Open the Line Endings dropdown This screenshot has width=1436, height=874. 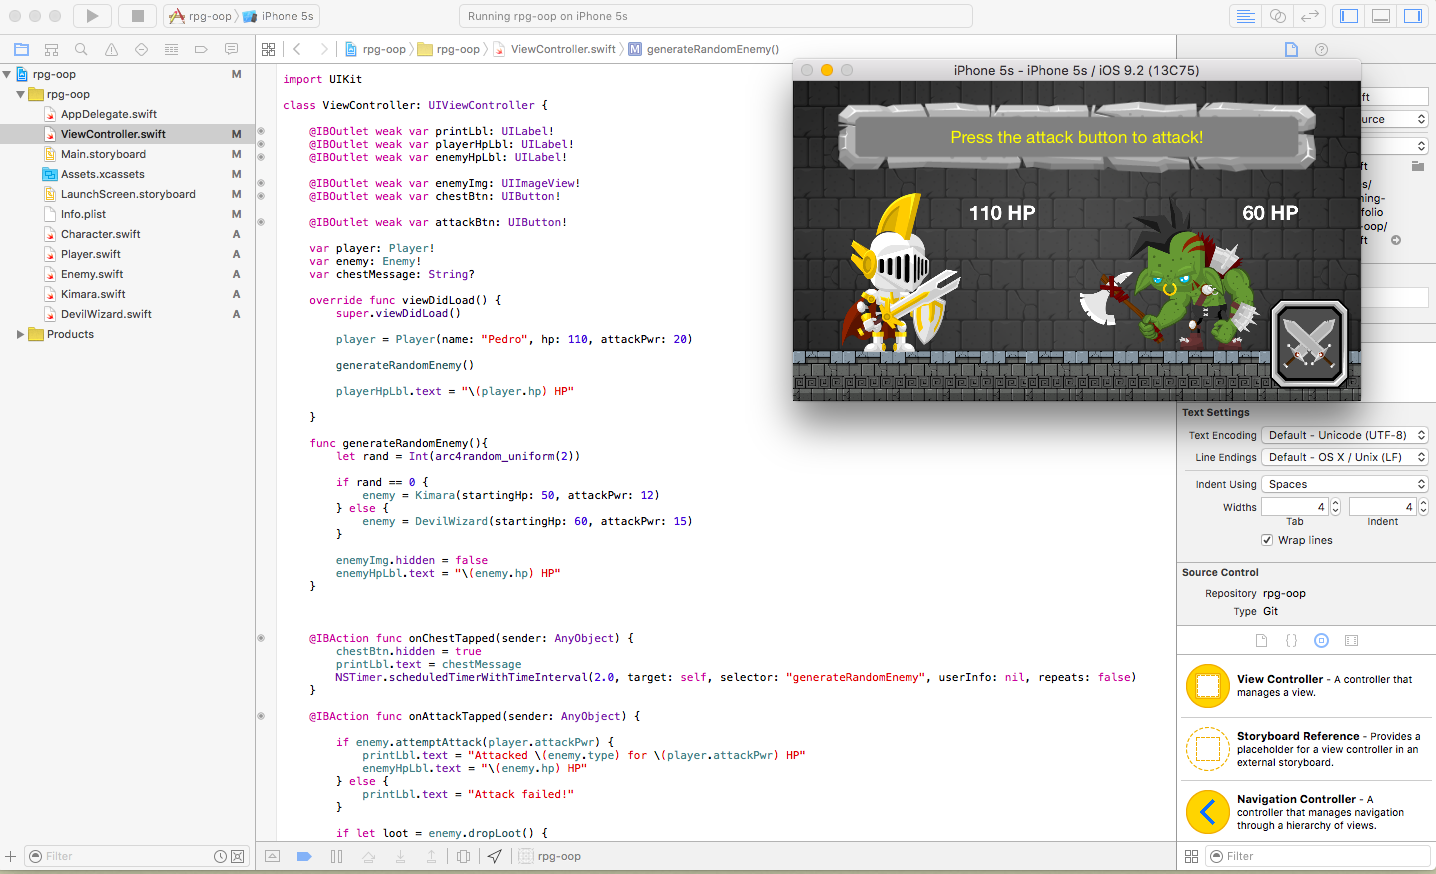(1344, 457)
